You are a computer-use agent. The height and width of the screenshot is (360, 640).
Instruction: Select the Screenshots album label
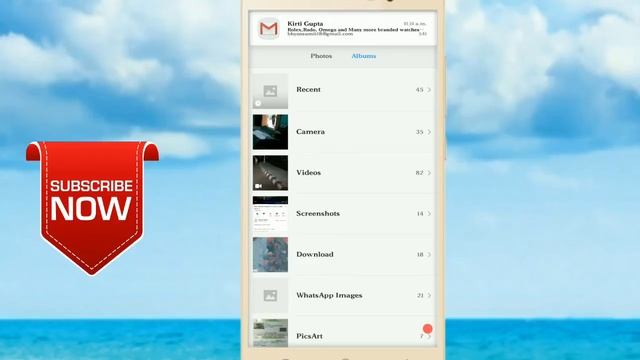318,213
